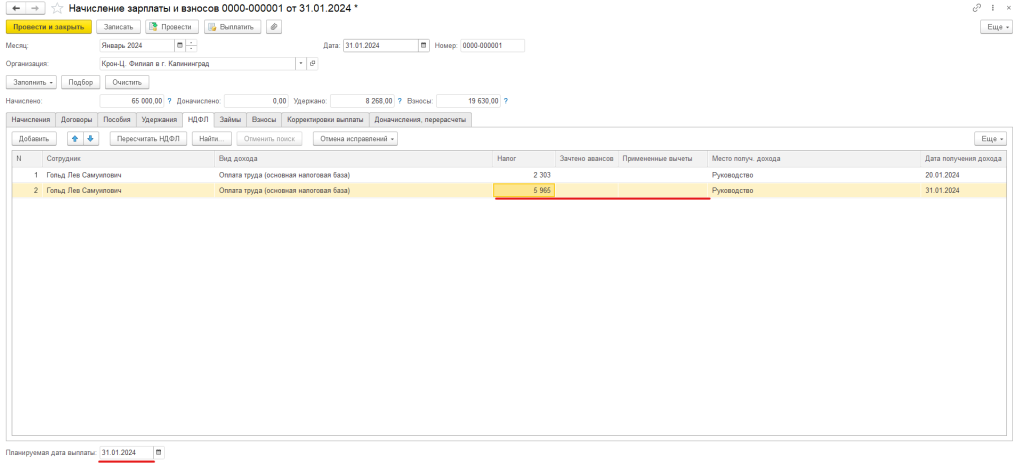The image size is (1023, 463).
Task: Click the paperclip attachments icon
Action: (x=273, y=27)
